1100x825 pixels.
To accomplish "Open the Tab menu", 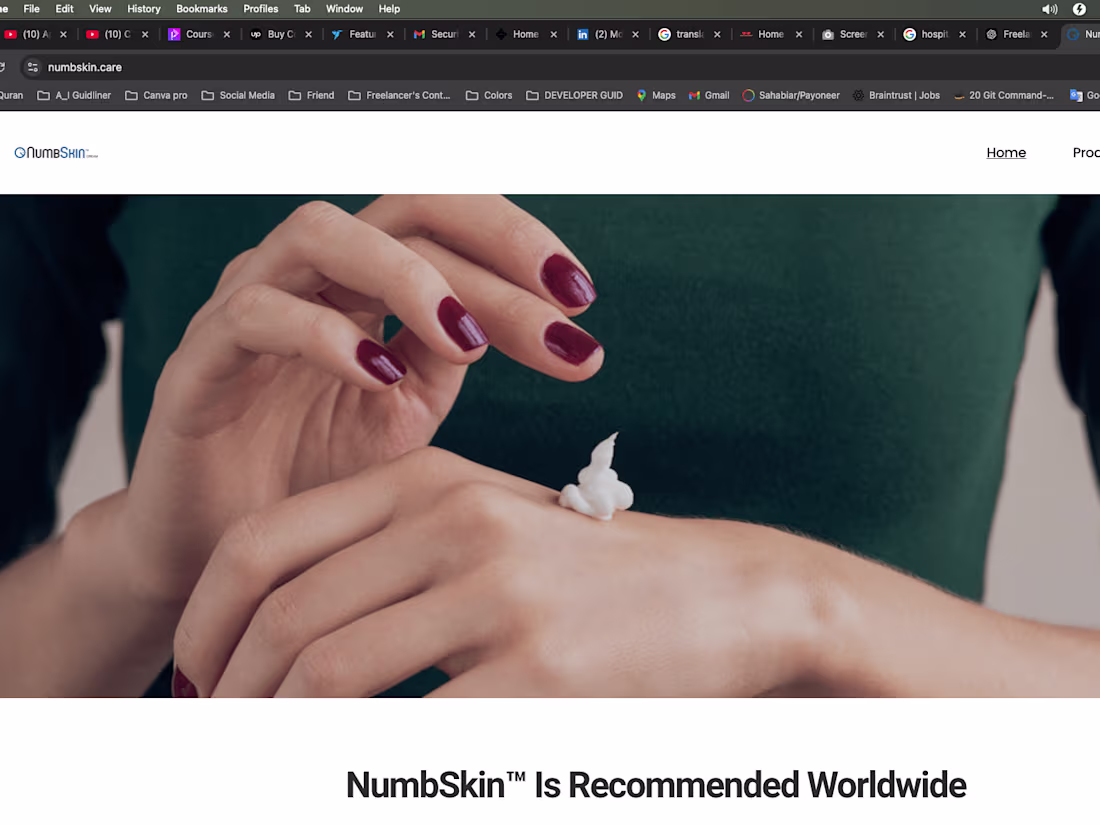I will click(x=302, y=9).
